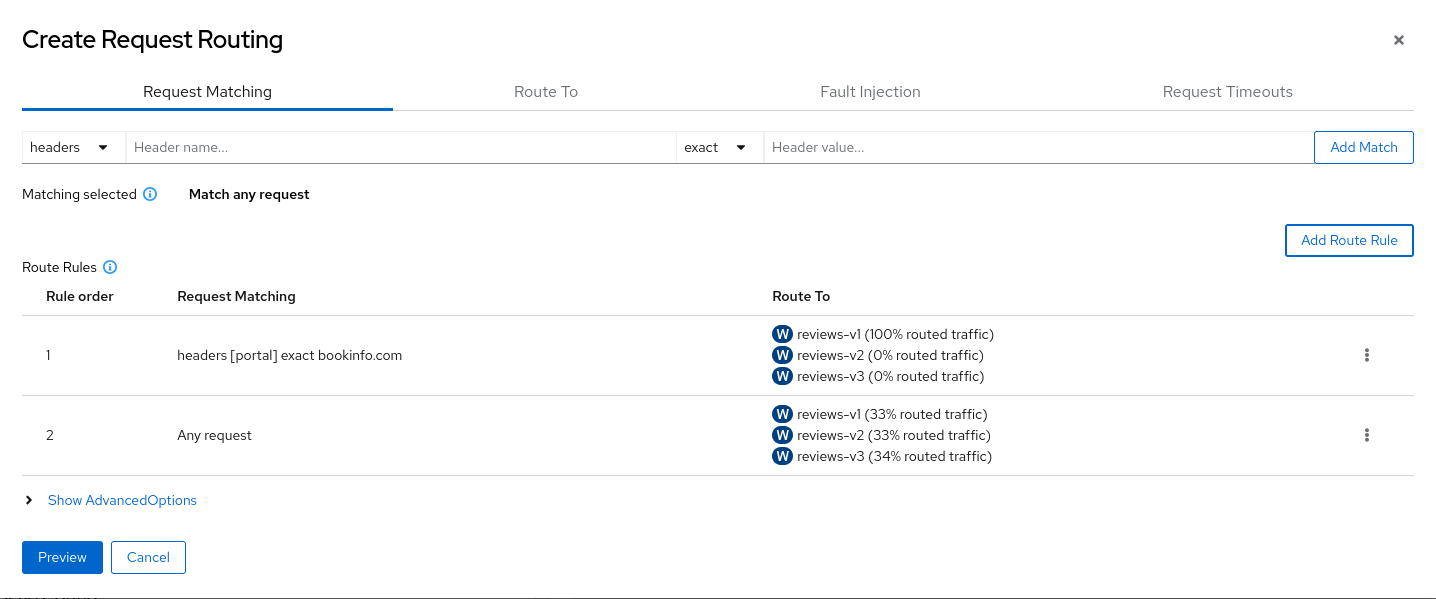Image resolution: width=1436 pixels, height=599 pixels.
Task: Click the info icon next to Route Rules
Action: tap(110, 267)
